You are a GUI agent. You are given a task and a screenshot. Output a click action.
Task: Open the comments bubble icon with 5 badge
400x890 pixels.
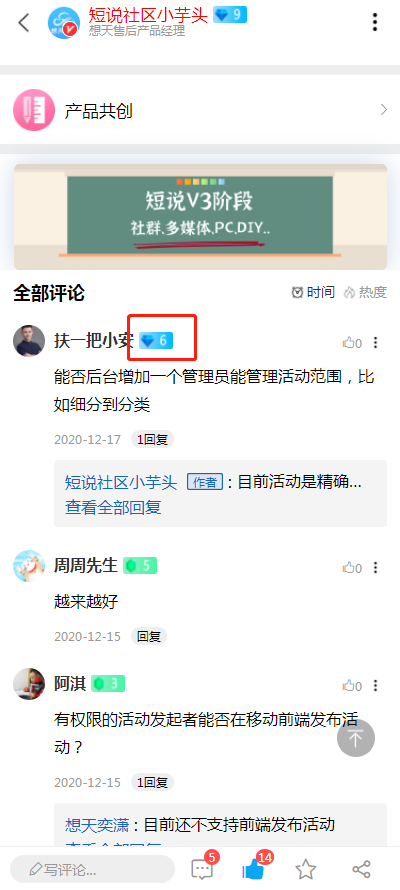pyautogui.click(x=204, y=868)
